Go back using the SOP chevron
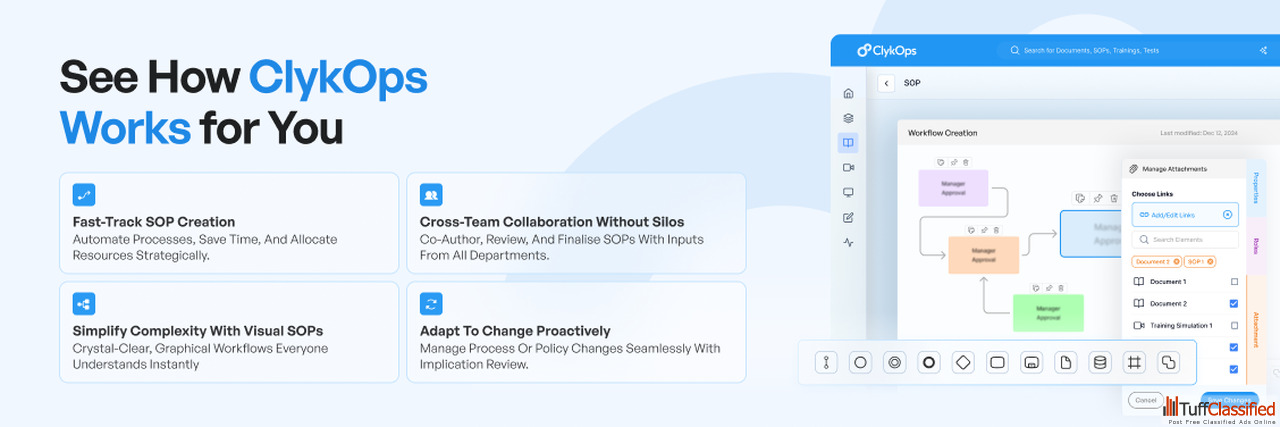Screen dimensions: 1280x427 point(886,84)
